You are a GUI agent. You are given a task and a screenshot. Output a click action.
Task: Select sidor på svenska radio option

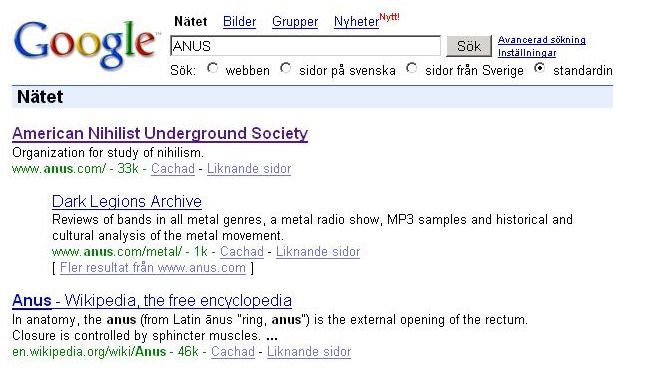tap(286, 68)
